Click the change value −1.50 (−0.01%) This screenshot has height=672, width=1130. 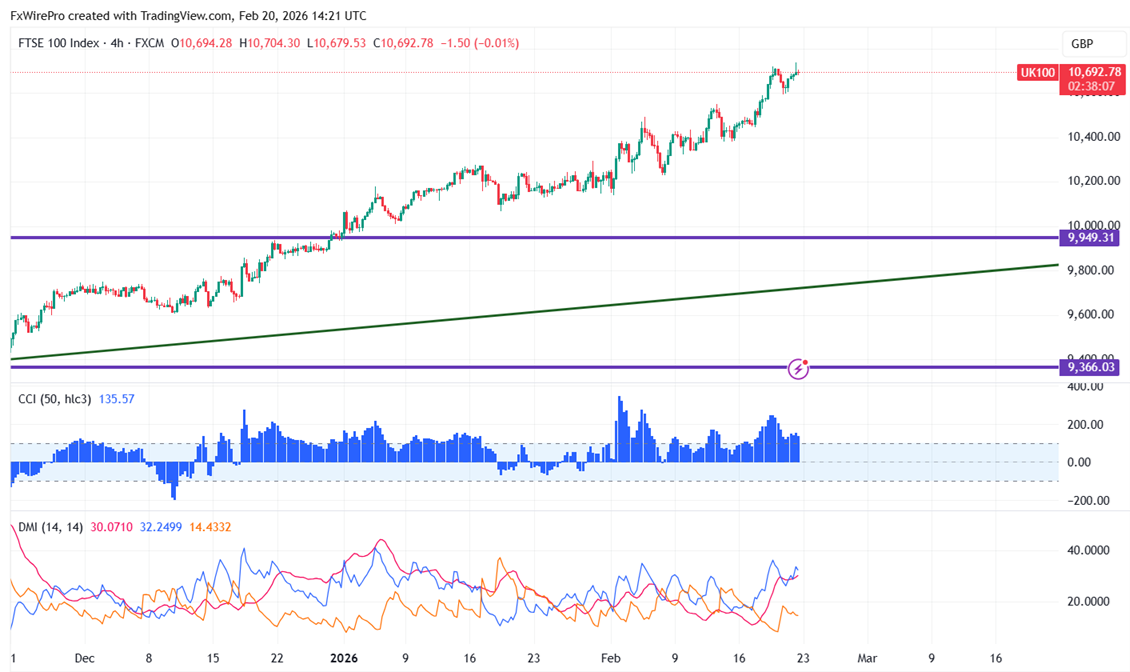click(479, 43)
